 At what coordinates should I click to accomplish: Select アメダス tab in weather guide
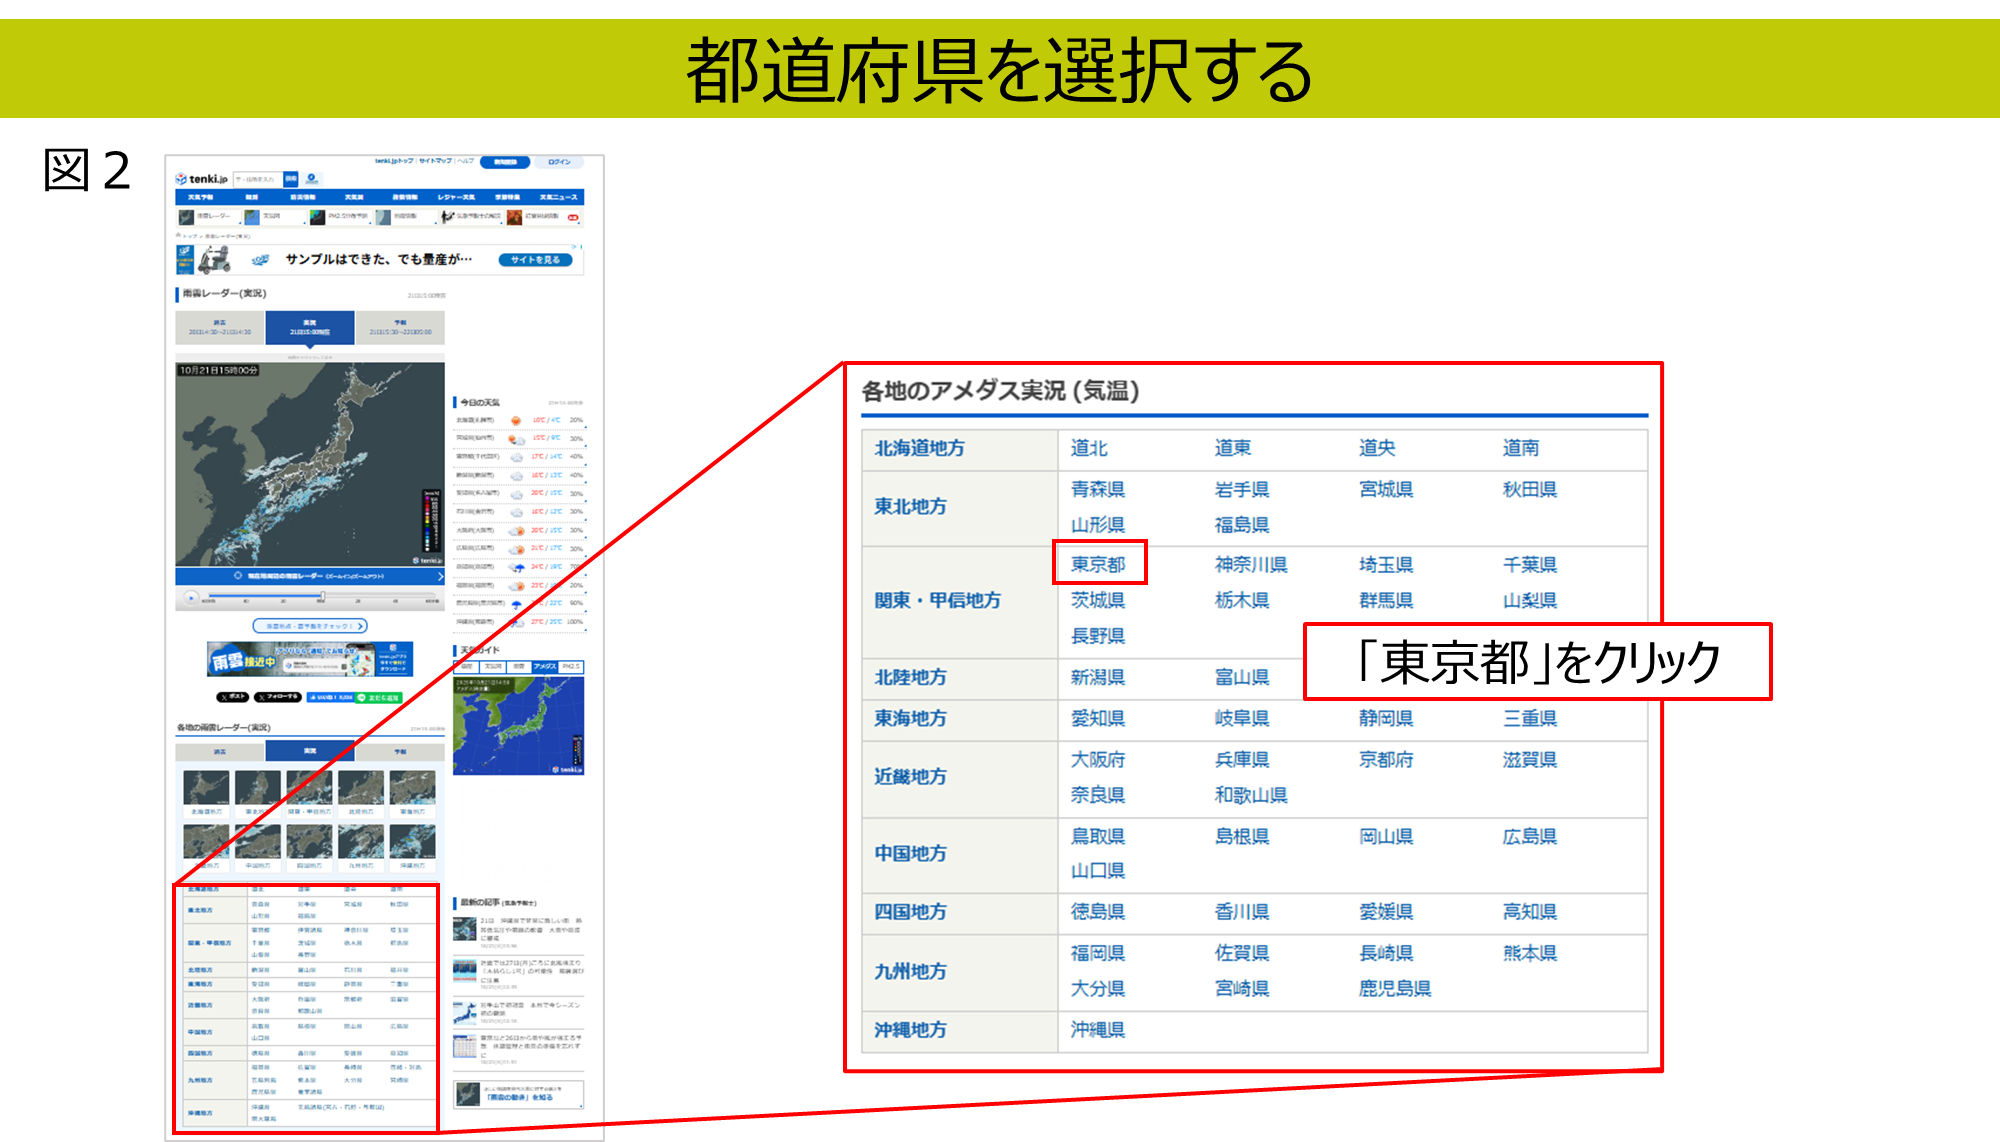[x=545, y=666]
